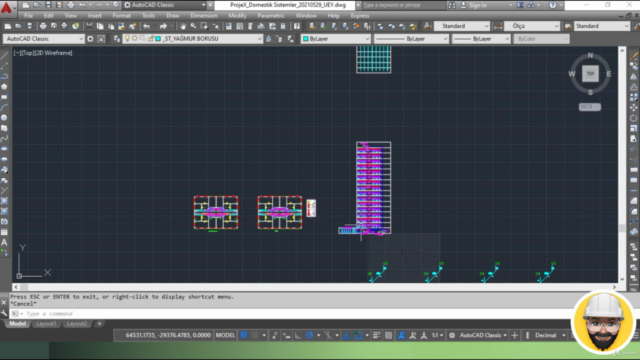Toggle MODEL space button in status bar

[x=225, y=336]
